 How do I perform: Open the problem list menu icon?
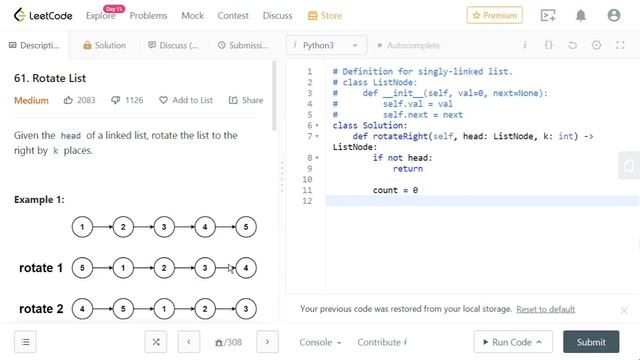25,342
